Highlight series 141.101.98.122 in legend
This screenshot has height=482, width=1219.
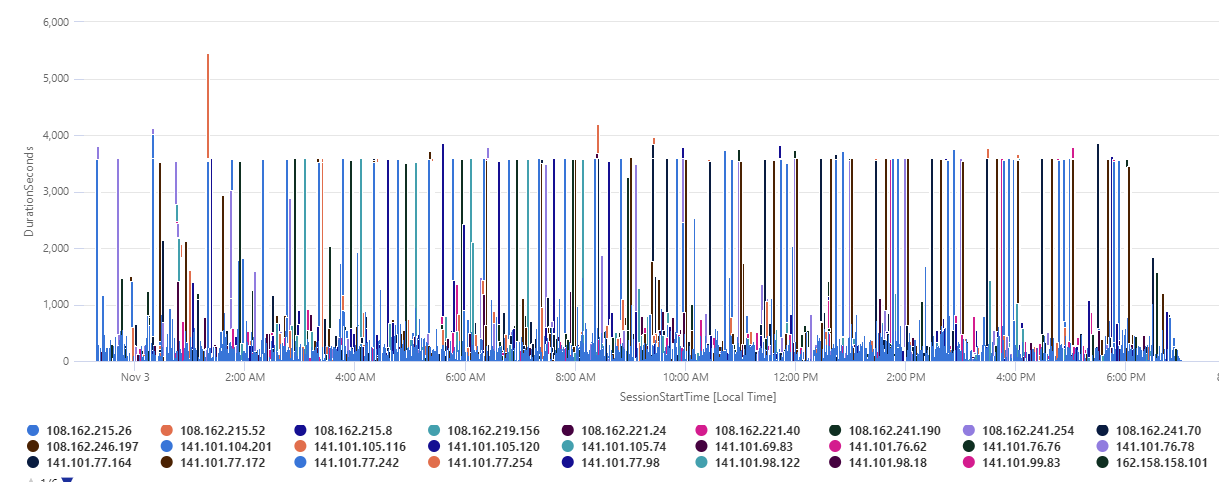748,462
